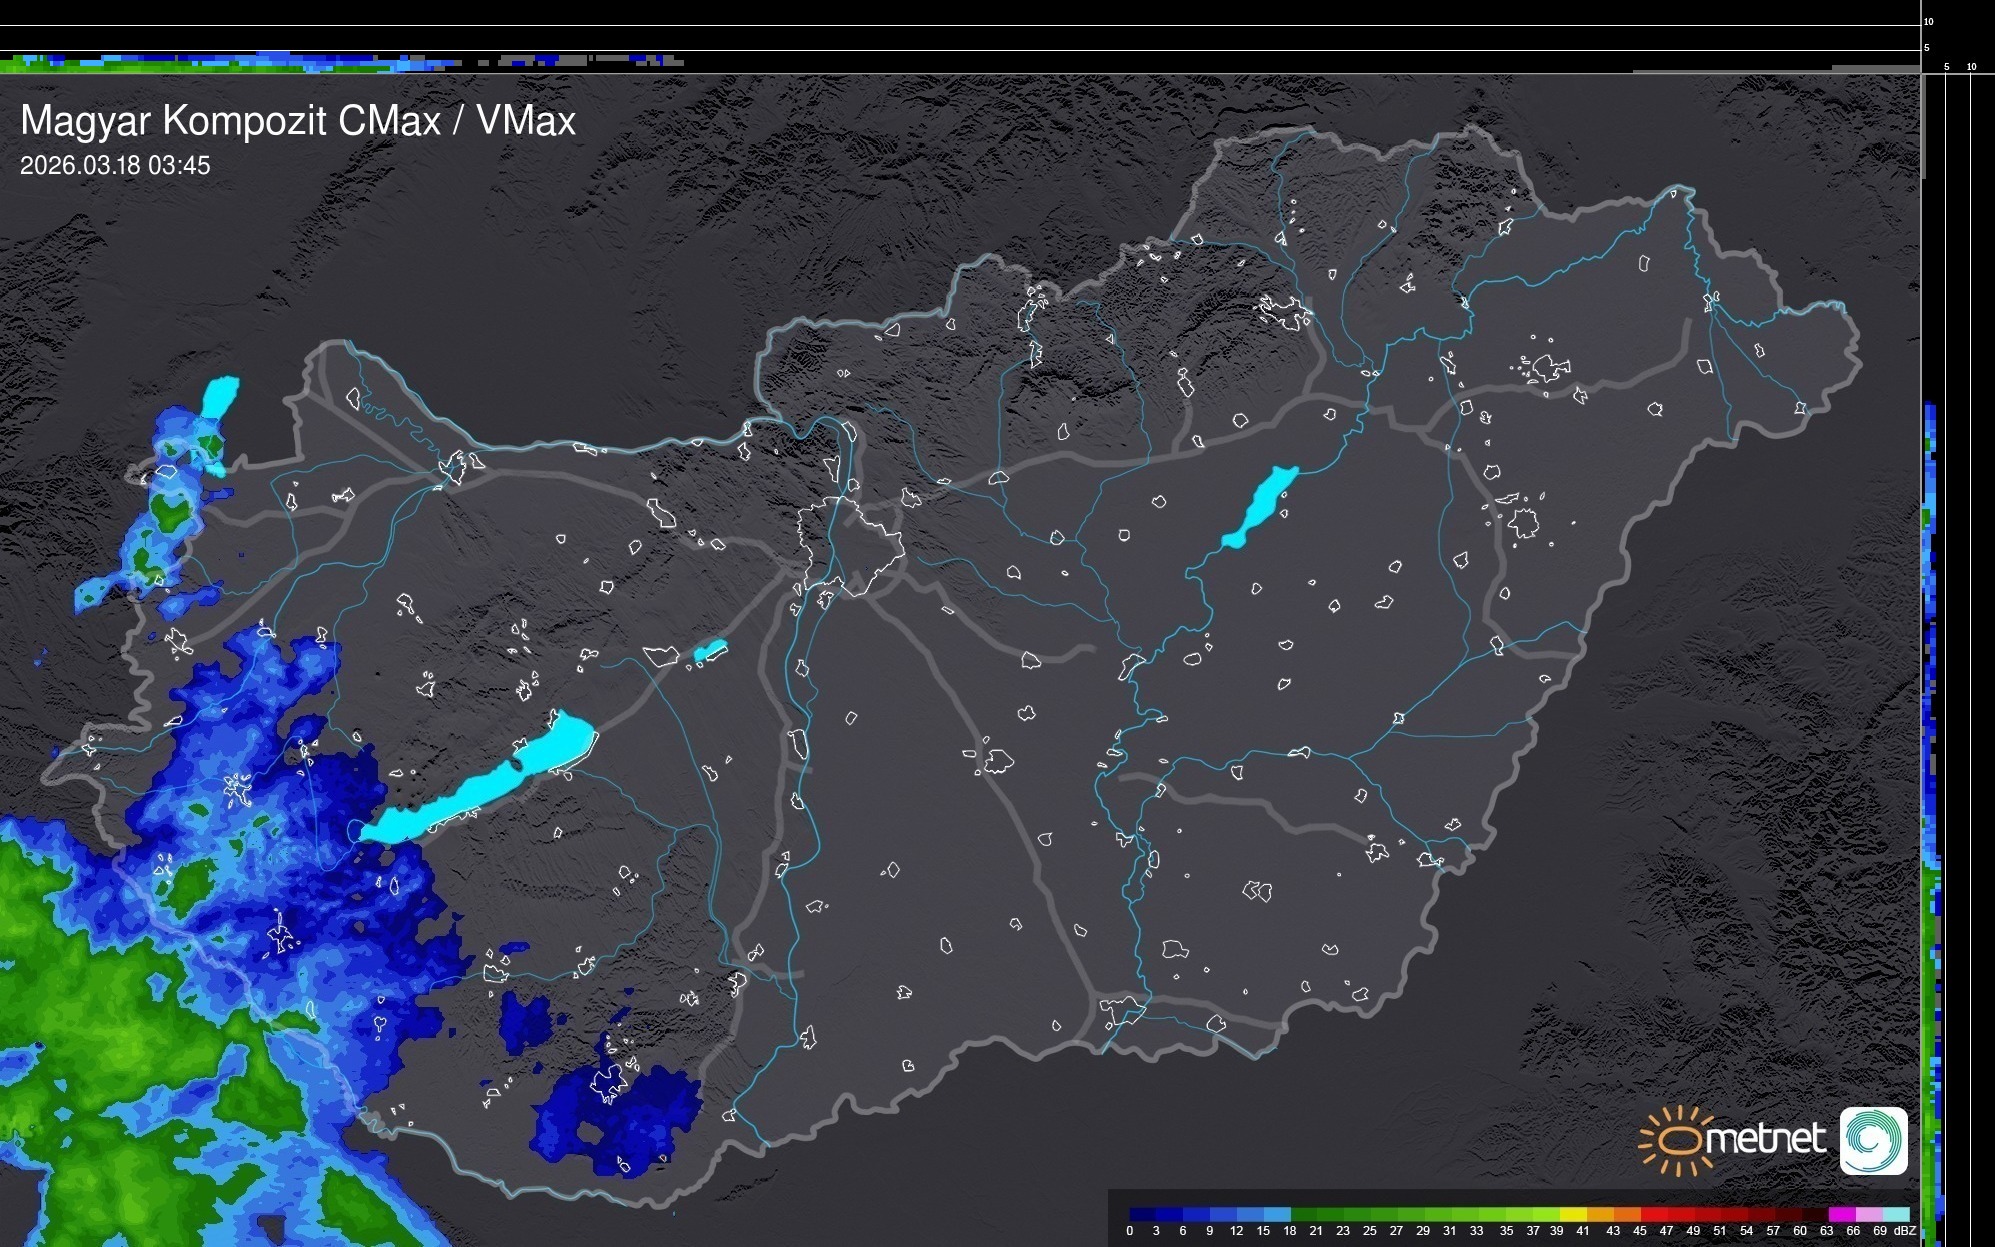Click the teal swirl app icon
The height and width of the screenshot is (1247, 1995).
point(1873,1140)
